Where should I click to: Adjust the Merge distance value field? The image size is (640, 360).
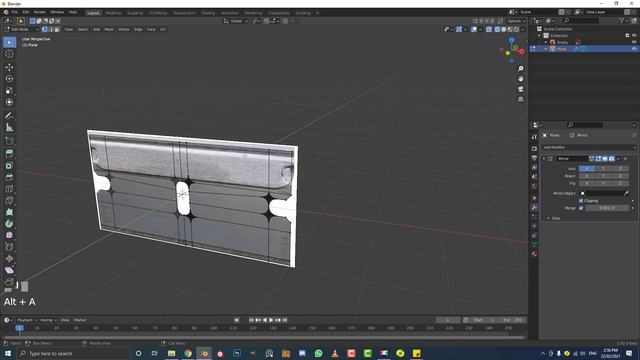pos(607,208)
